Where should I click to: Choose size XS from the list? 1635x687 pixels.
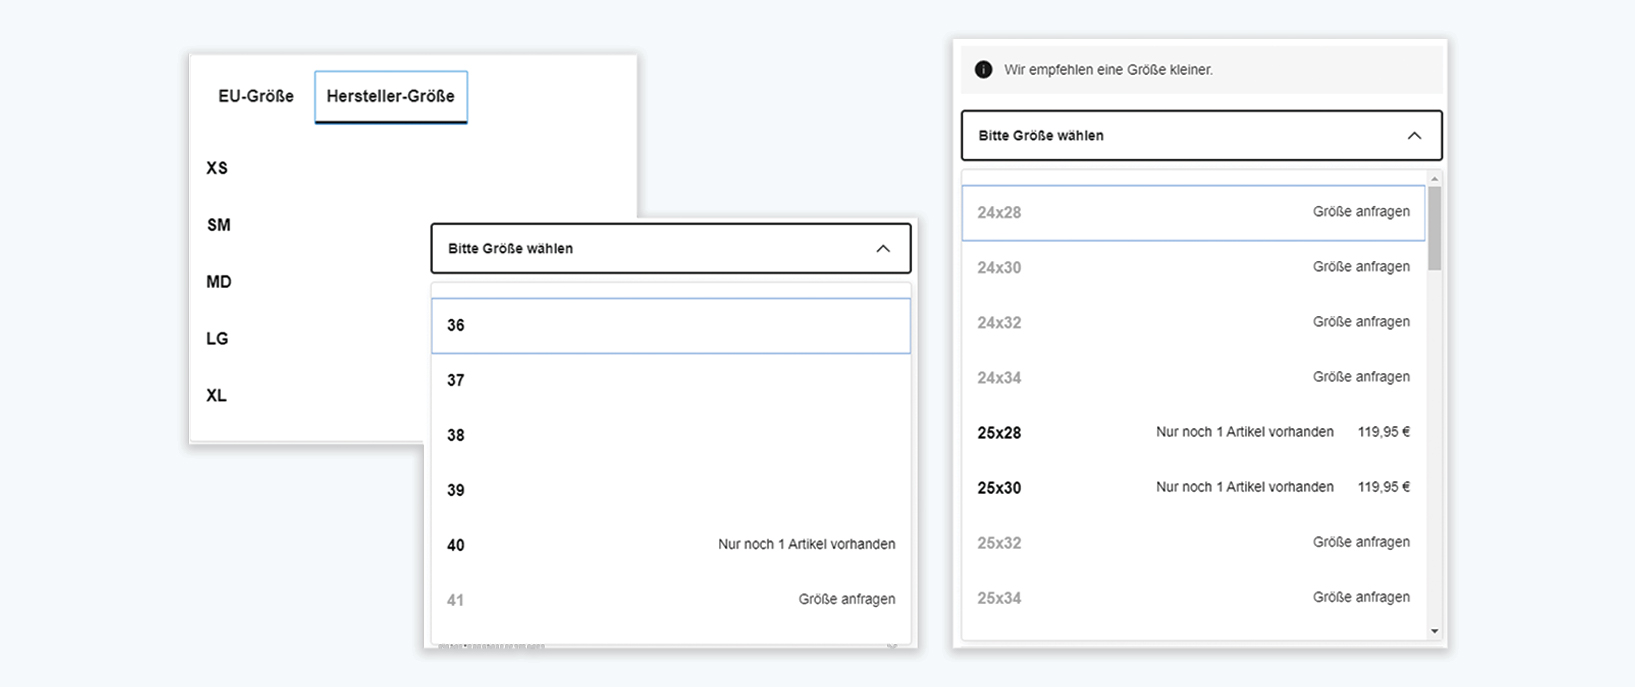tap(217, 168)
